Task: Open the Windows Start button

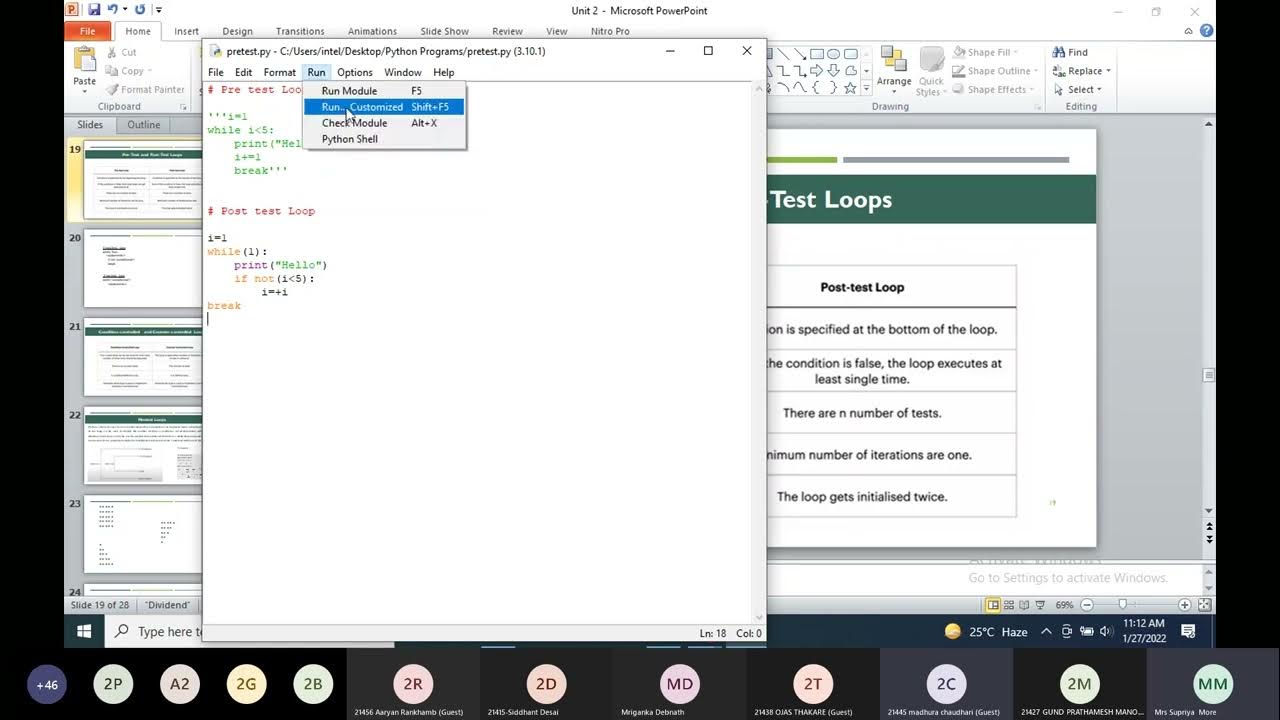Action: pos(84,631)
